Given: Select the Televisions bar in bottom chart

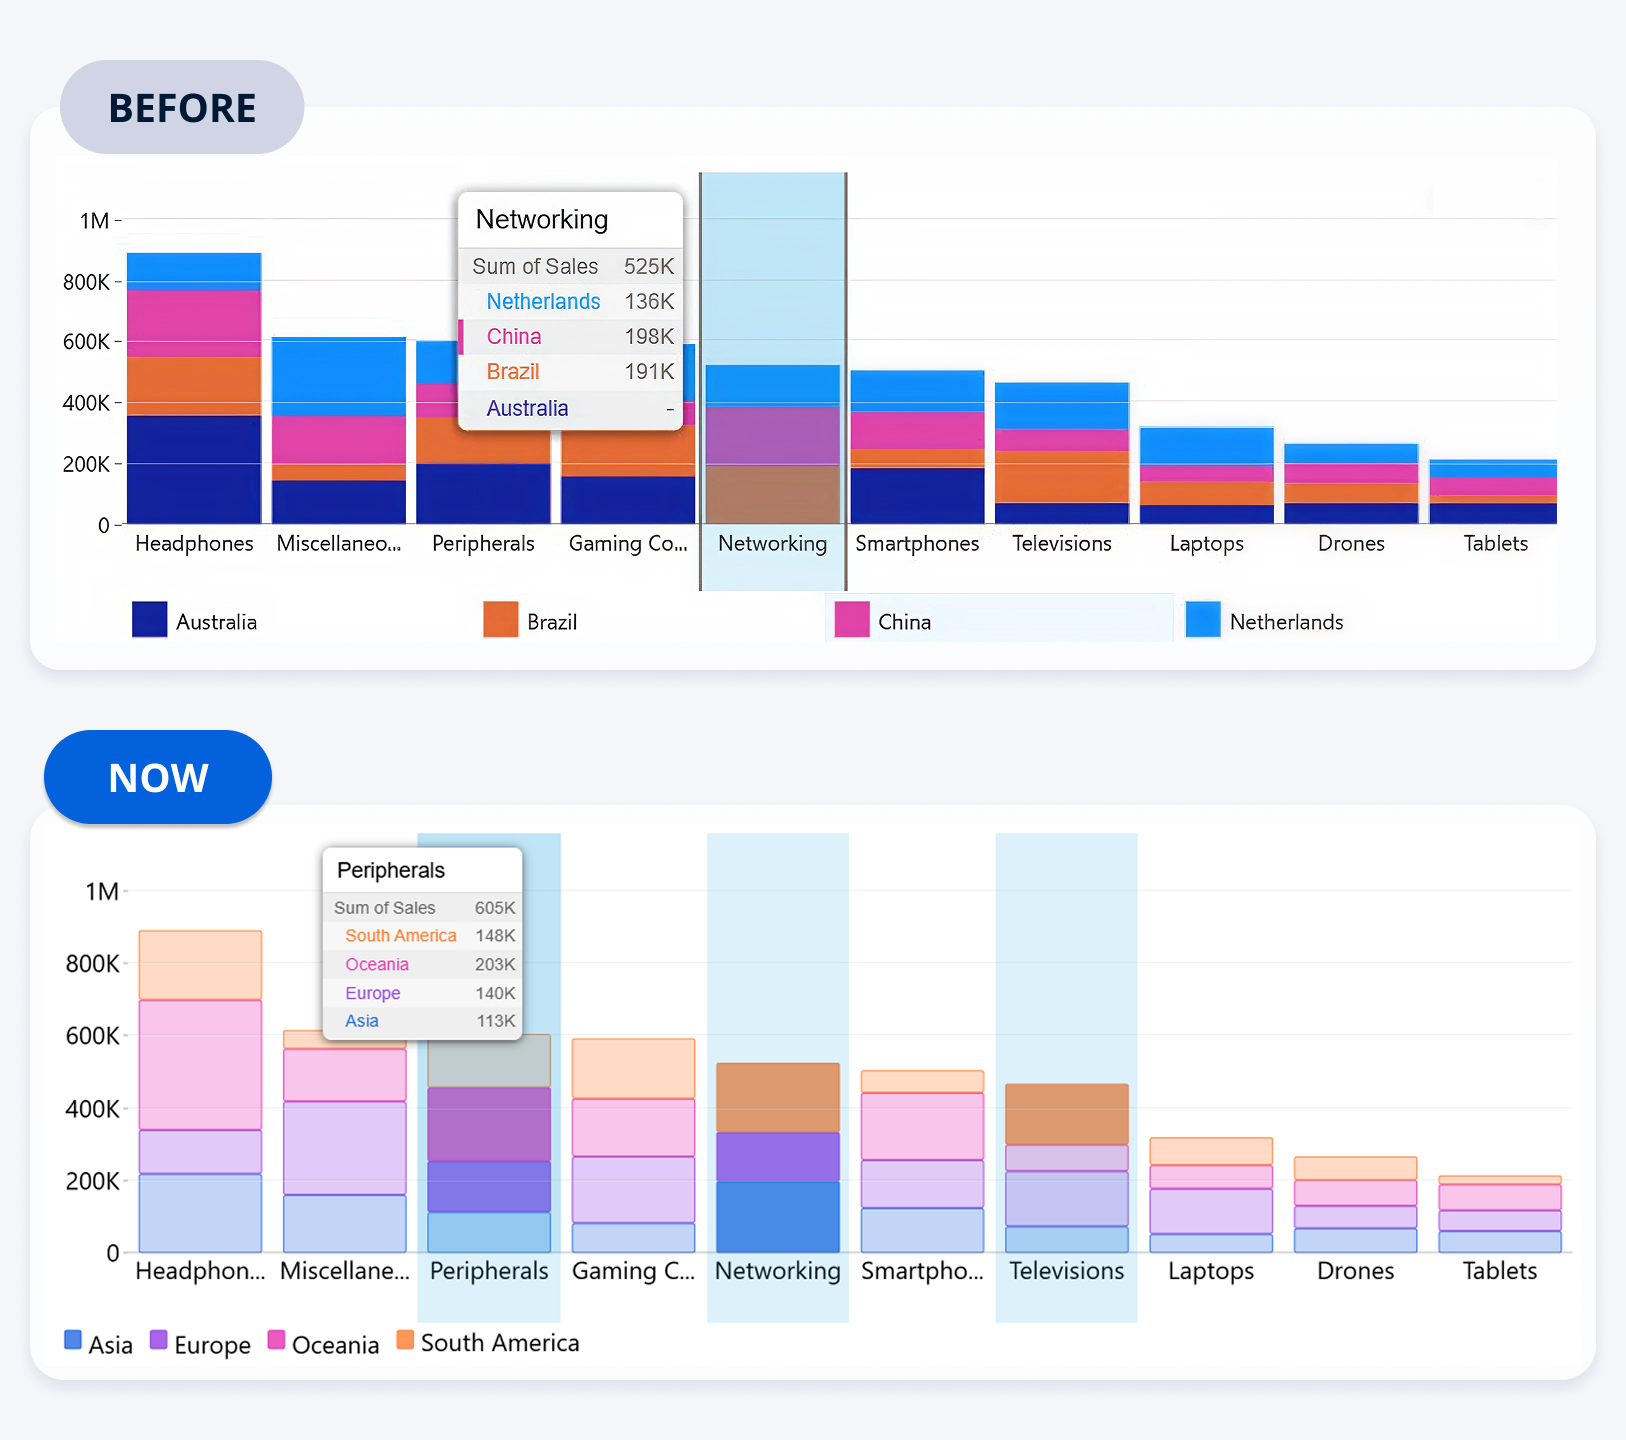Looking at the screenshot, I should 1066,1168.
